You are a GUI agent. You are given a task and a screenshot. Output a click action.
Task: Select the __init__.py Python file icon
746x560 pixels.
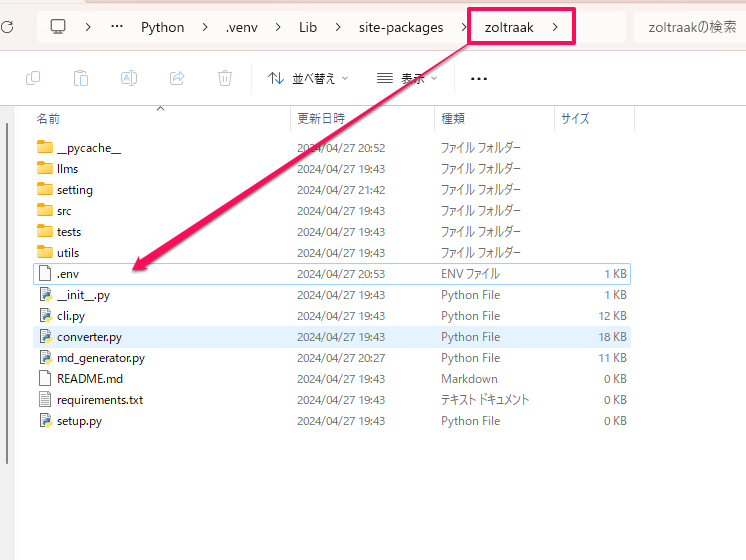[x=45, y=295]
